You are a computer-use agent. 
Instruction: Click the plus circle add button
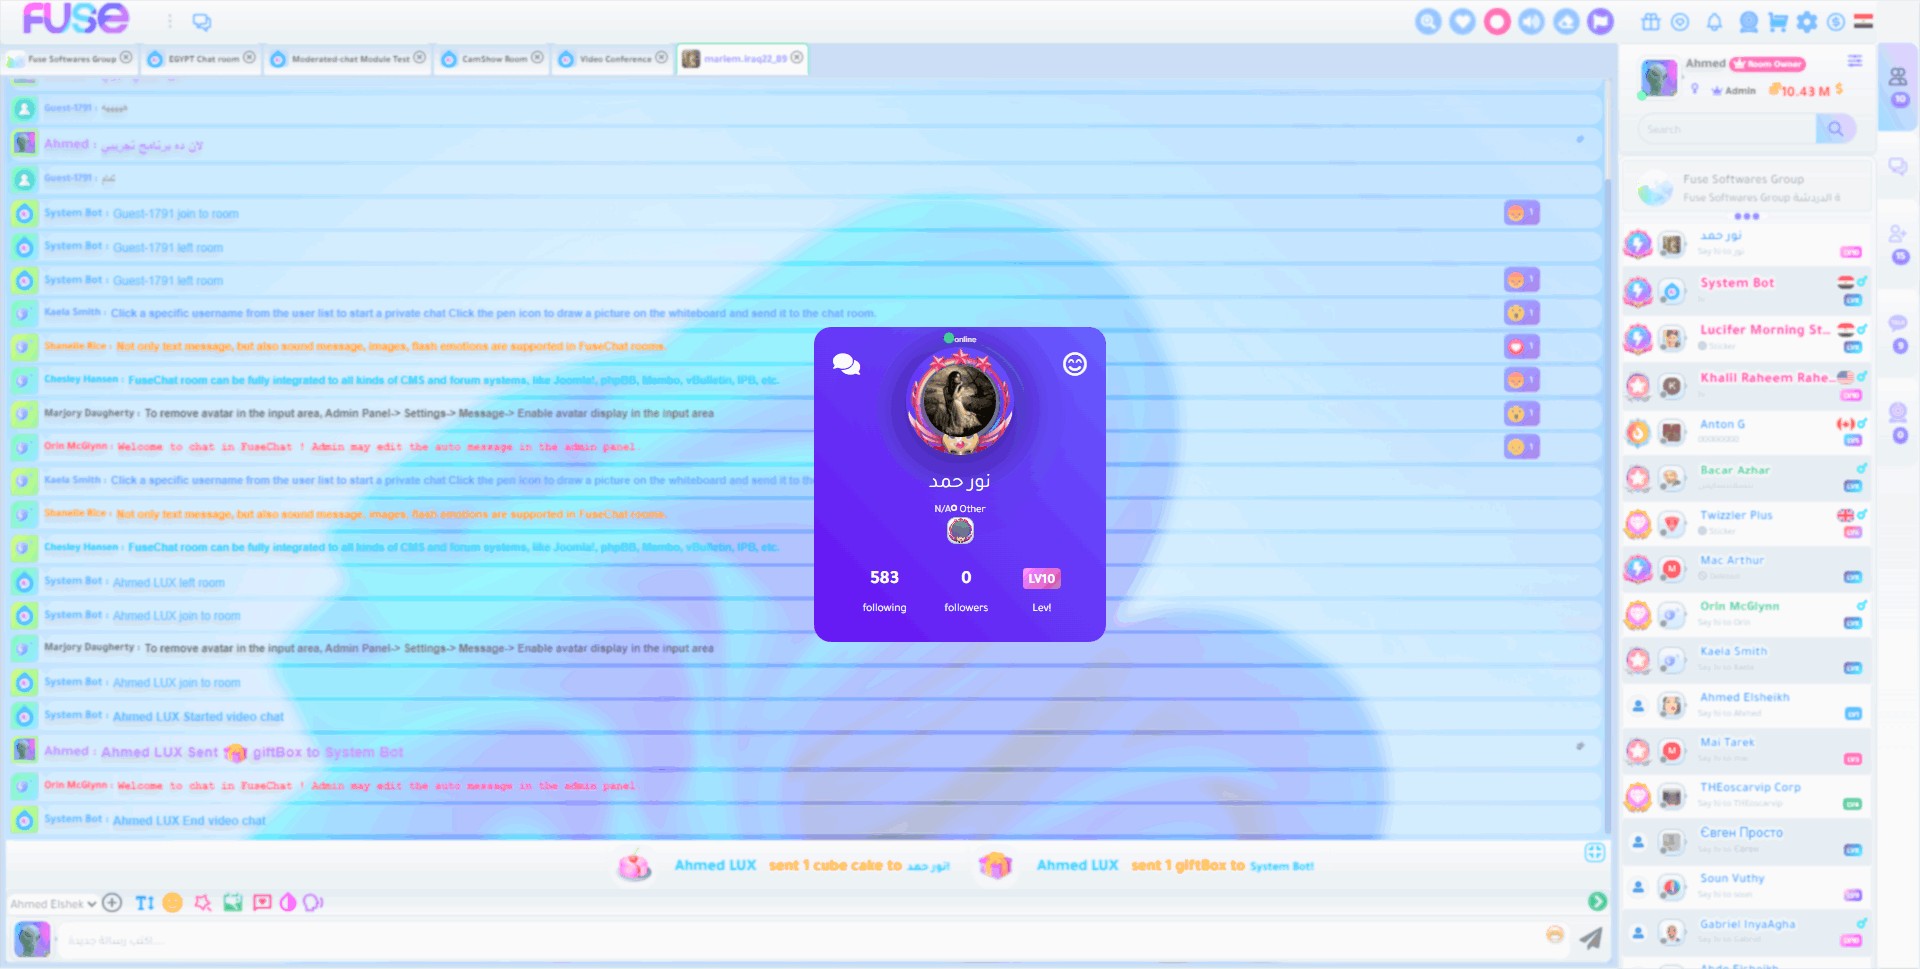point(112,902)
